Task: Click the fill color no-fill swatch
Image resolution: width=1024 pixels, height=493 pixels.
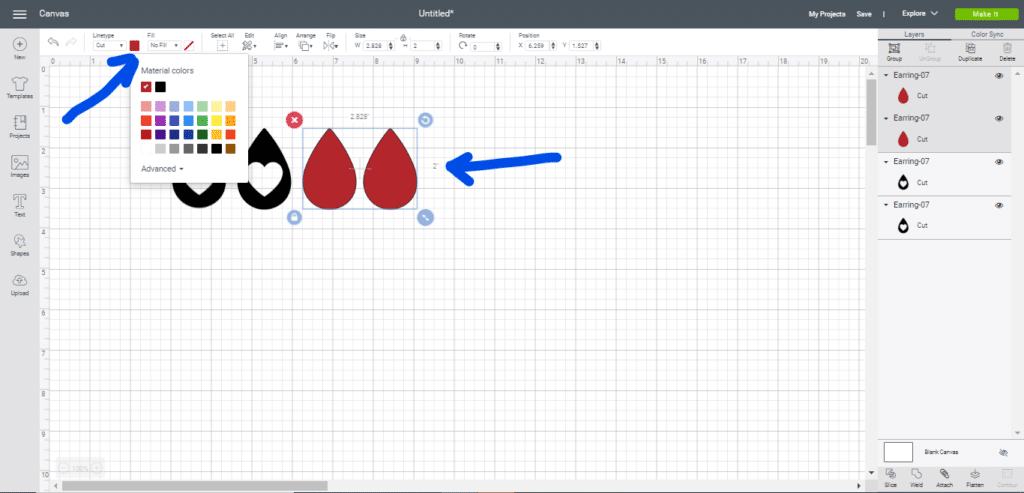Action: point(189,46)
